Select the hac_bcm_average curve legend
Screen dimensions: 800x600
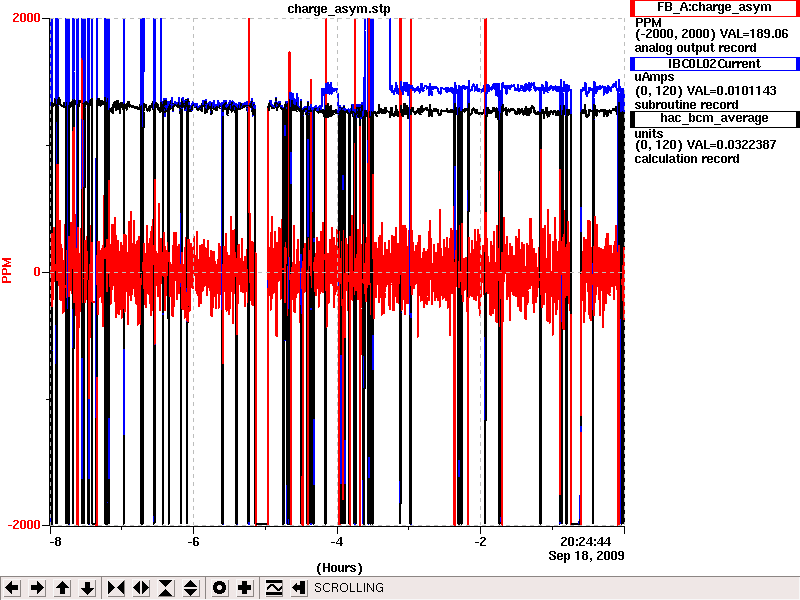(714, 118)
